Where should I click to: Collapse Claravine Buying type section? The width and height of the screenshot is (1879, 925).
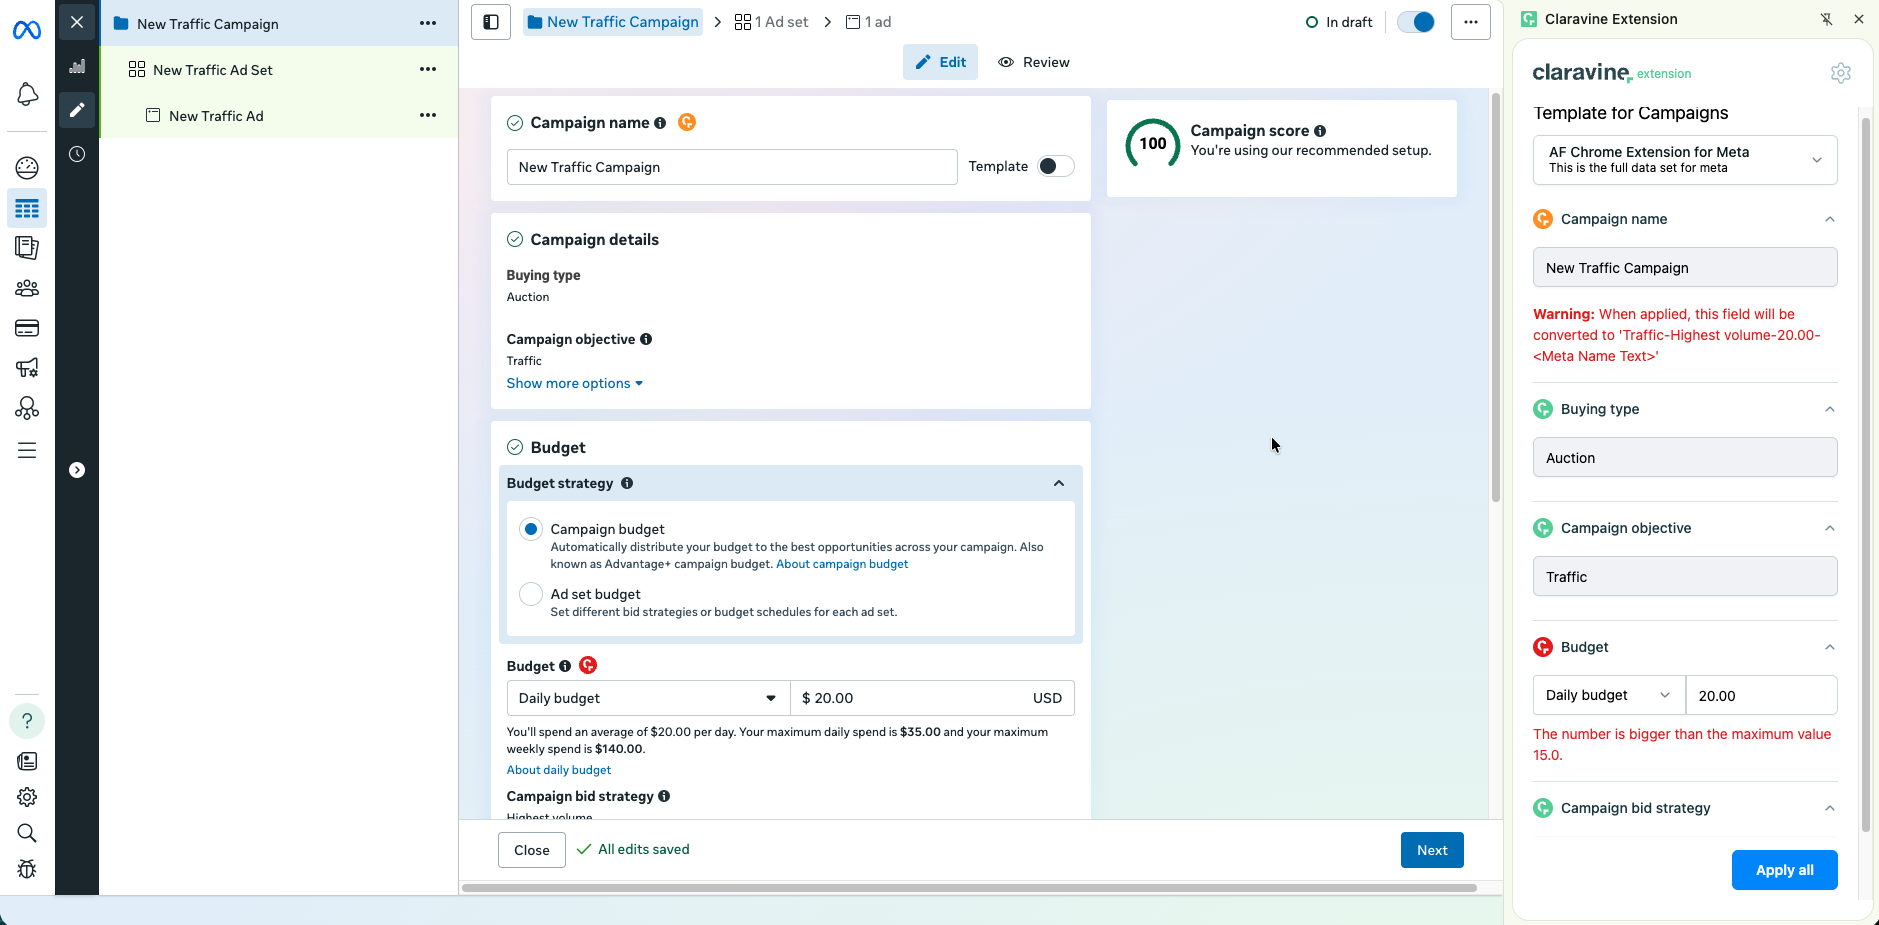click(x=1830, y=409)
